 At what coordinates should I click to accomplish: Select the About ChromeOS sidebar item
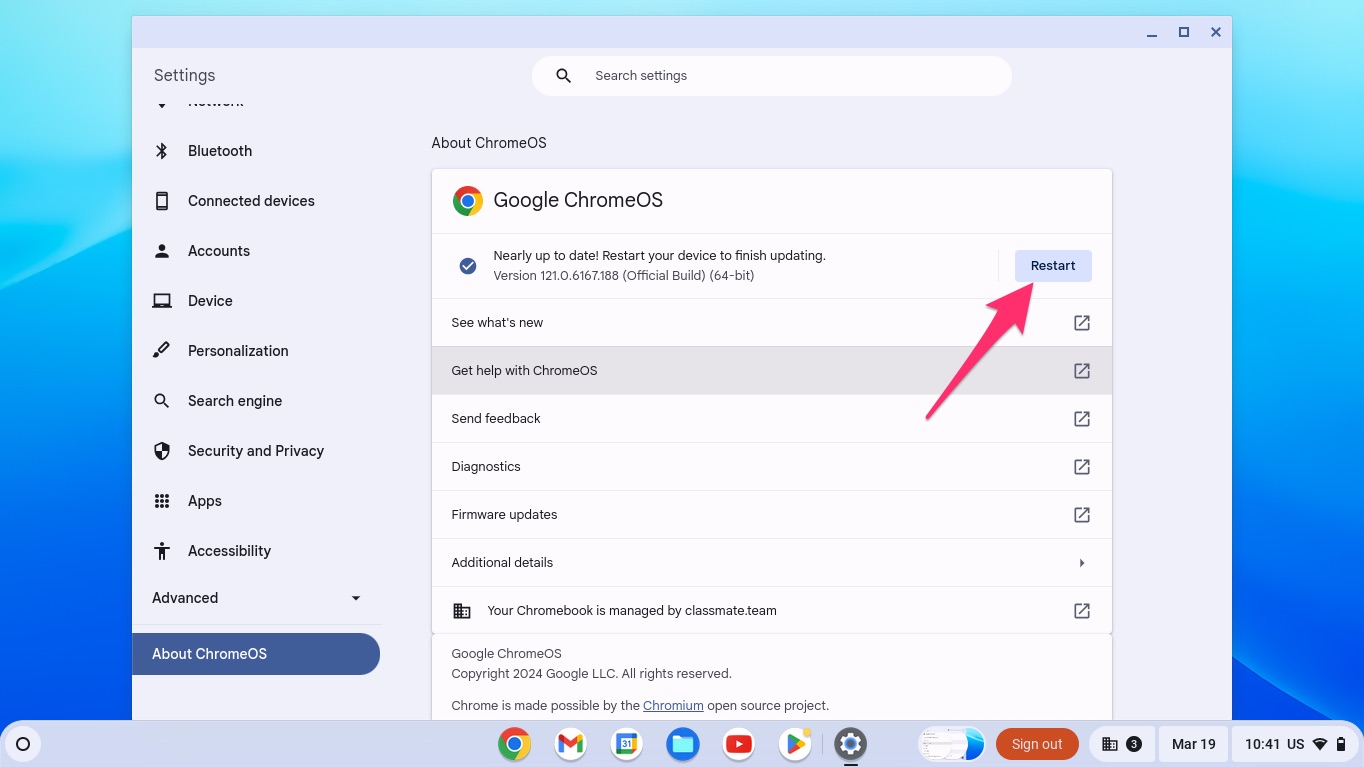[x=256, y=654]
